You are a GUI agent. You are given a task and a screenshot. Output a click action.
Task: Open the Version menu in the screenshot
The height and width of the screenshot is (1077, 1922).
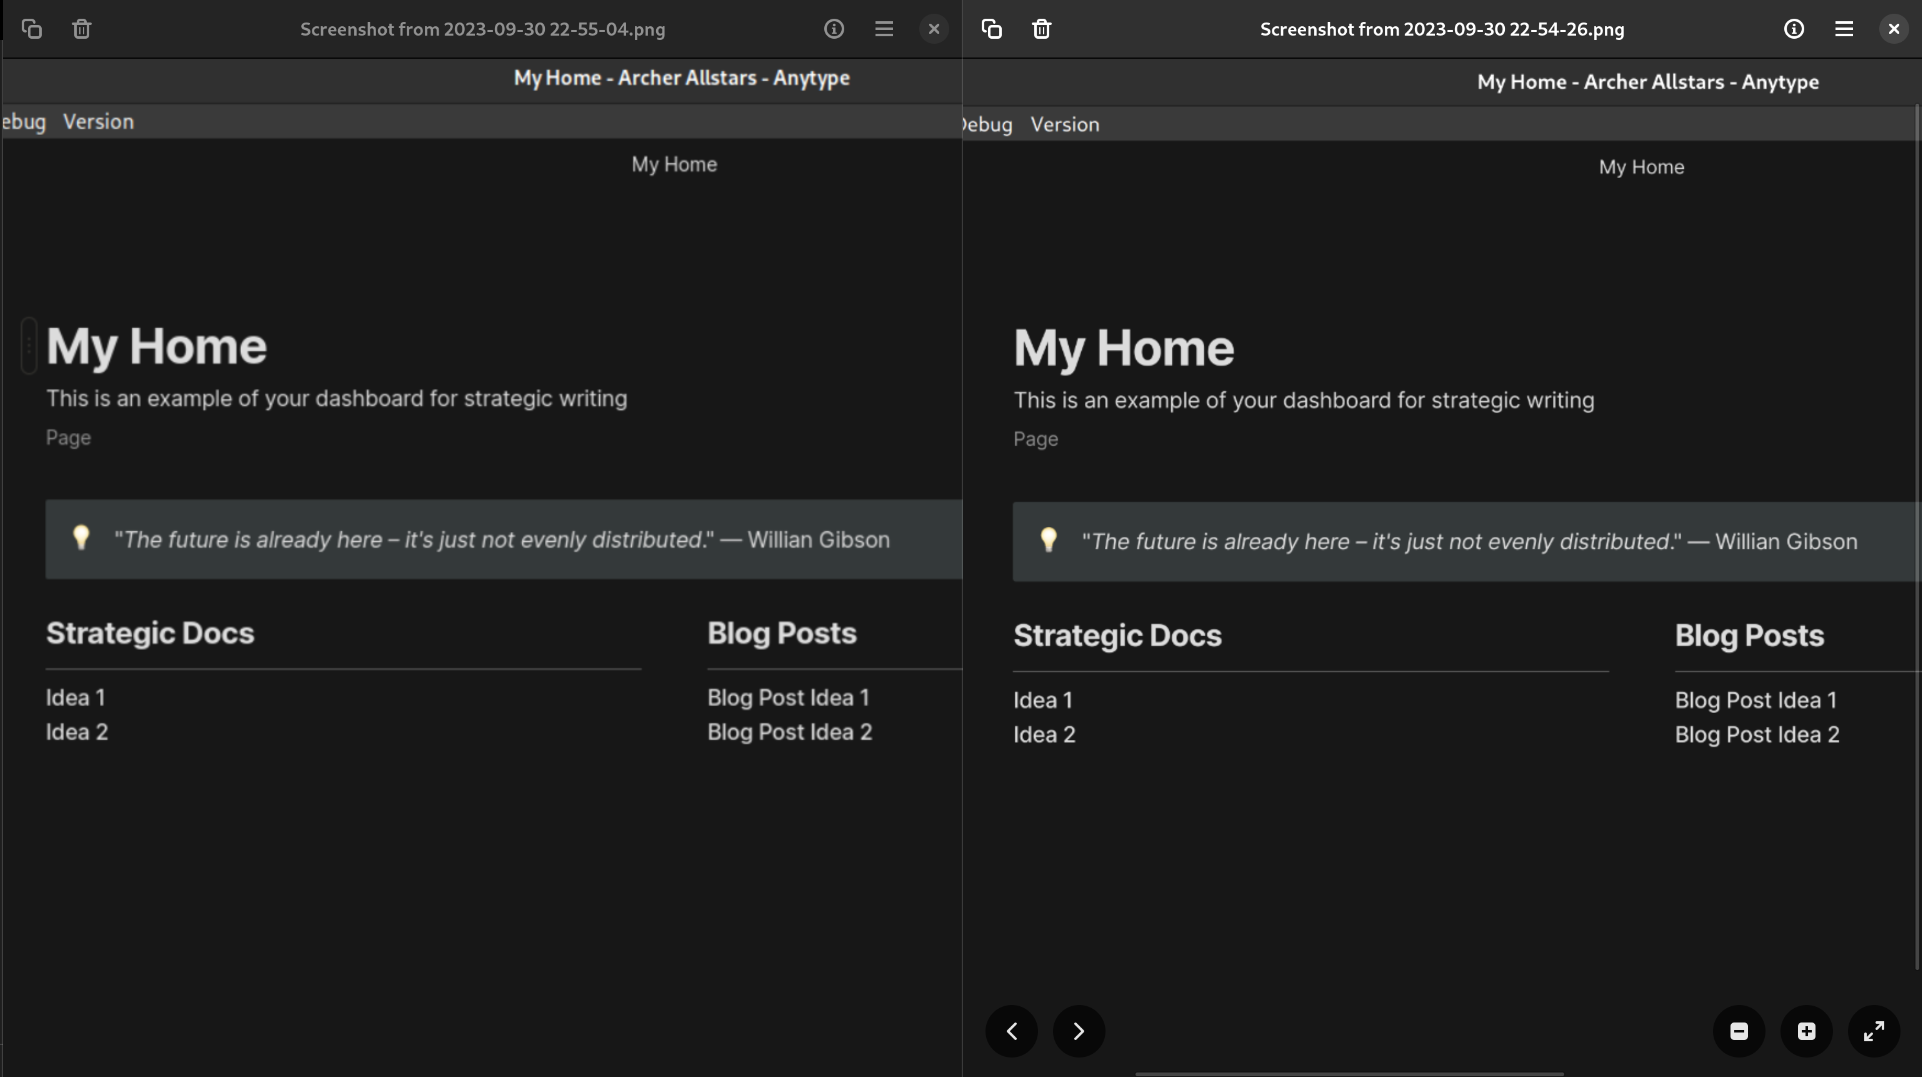[x=1064, y=124]
